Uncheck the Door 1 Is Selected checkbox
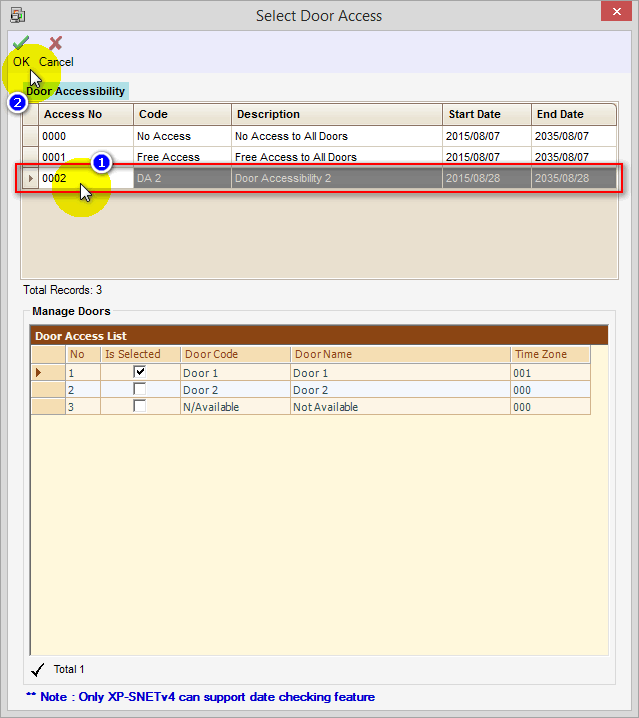The width and height of the screenshot is (639, 718). (140, 372)
